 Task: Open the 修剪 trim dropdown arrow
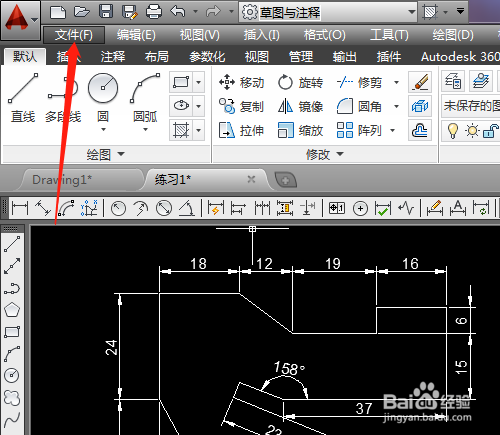pyautogui.click(x=396, y=82)
